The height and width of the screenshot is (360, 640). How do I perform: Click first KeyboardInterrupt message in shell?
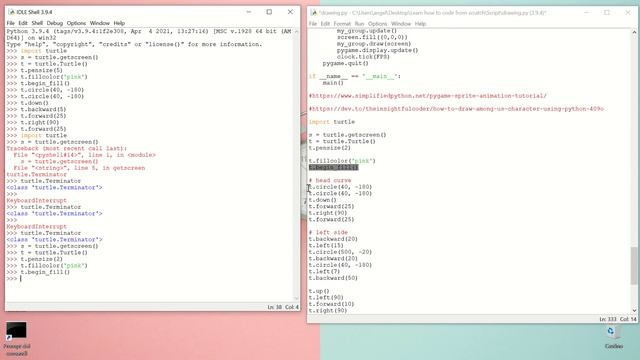pyautogui.click(x=37, y=201)
